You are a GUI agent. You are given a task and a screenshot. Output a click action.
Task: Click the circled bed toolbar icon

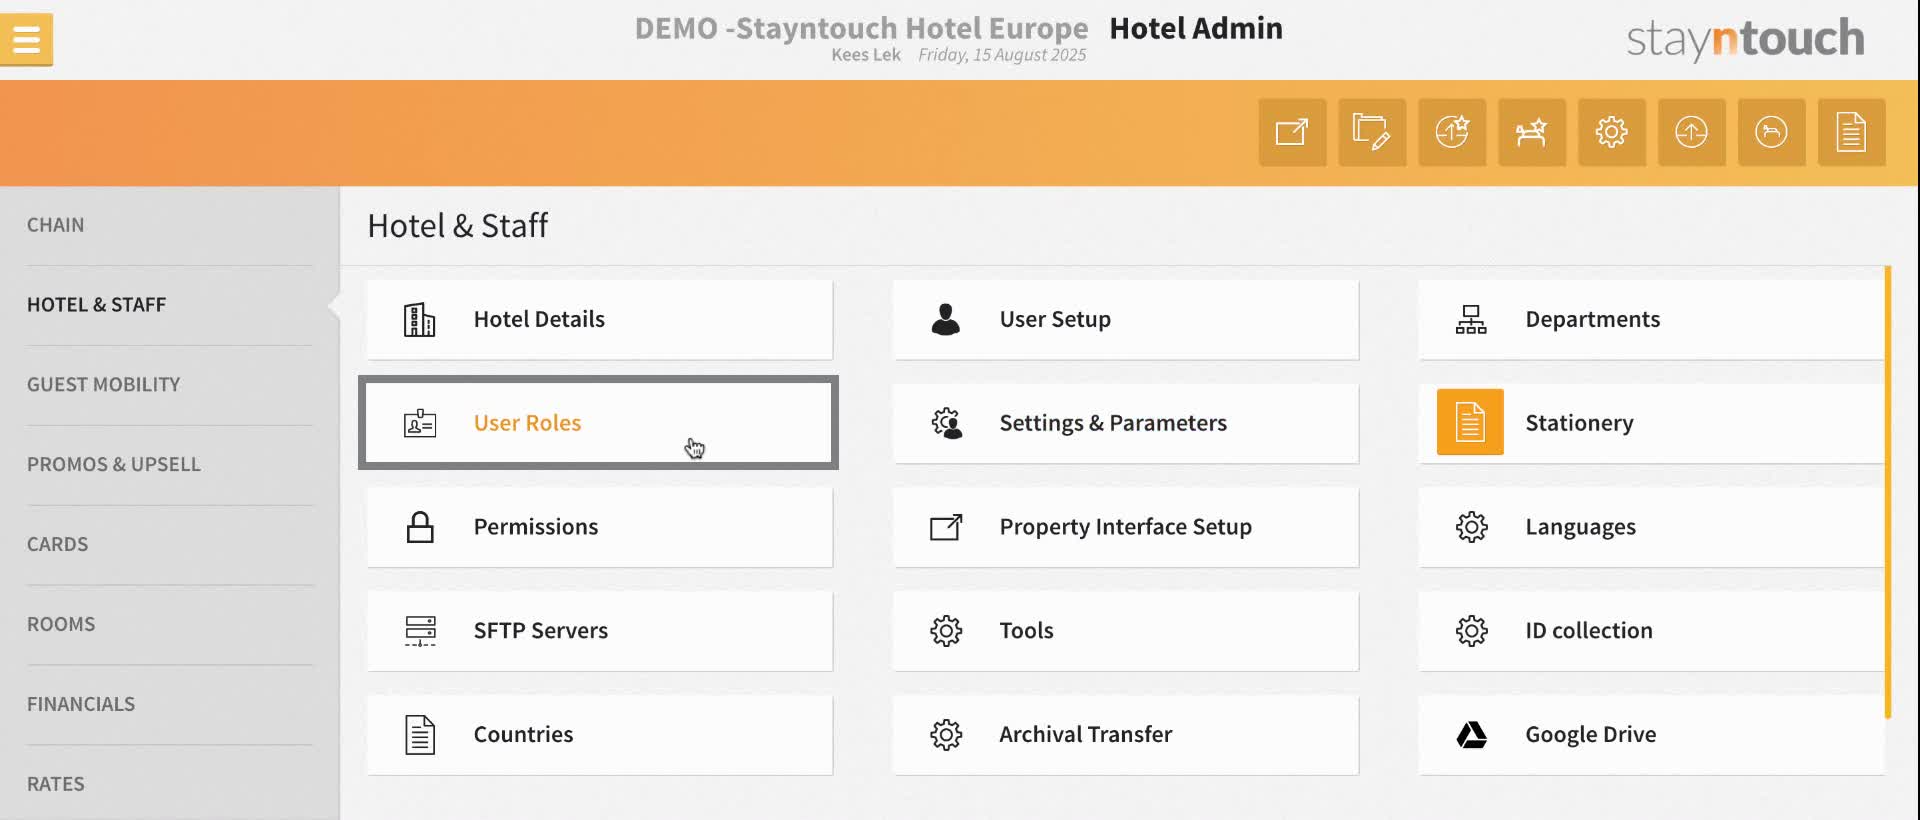tap(1772, 132)
